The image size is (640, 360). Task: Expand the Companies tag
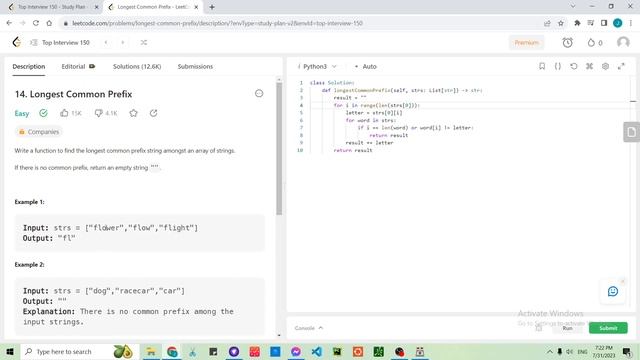coord(39,132)
